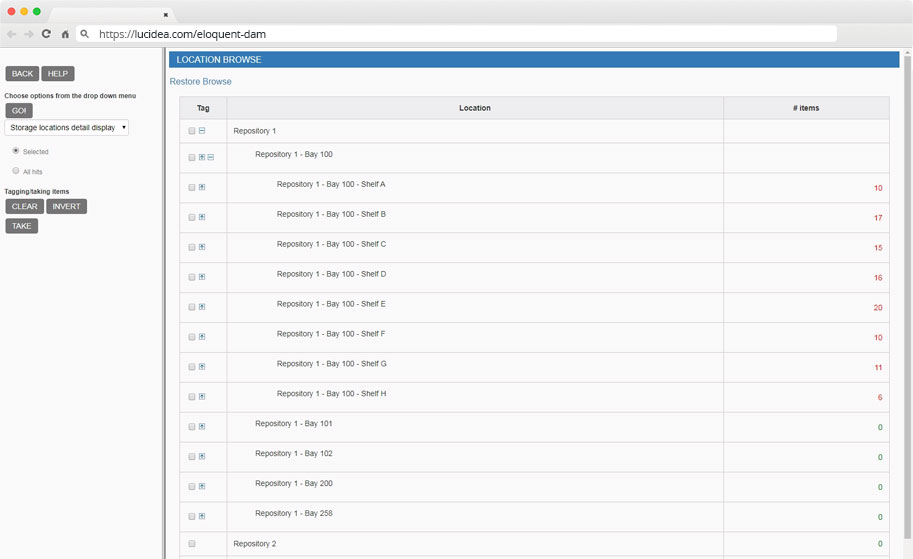This screenshot has width=913, height=559.
Task: Expand Repository 1 - Bay 102
Action: click(x=202, y=456)
